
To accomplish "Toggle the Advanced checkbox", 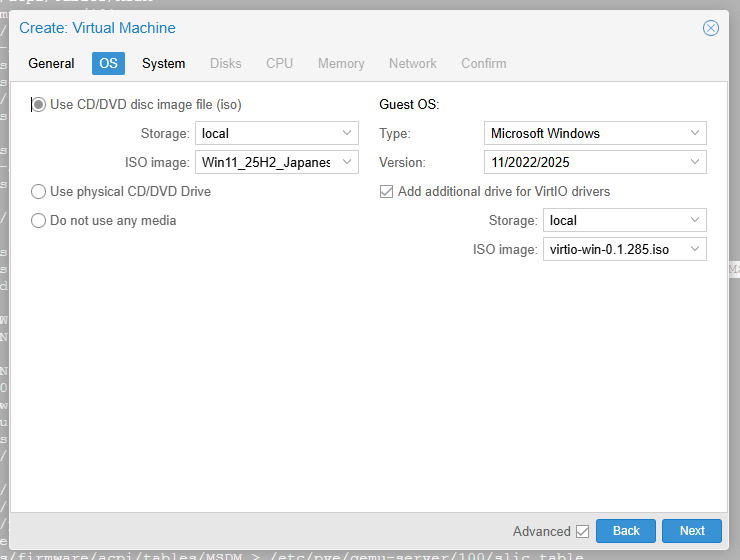I will point(582,531).
